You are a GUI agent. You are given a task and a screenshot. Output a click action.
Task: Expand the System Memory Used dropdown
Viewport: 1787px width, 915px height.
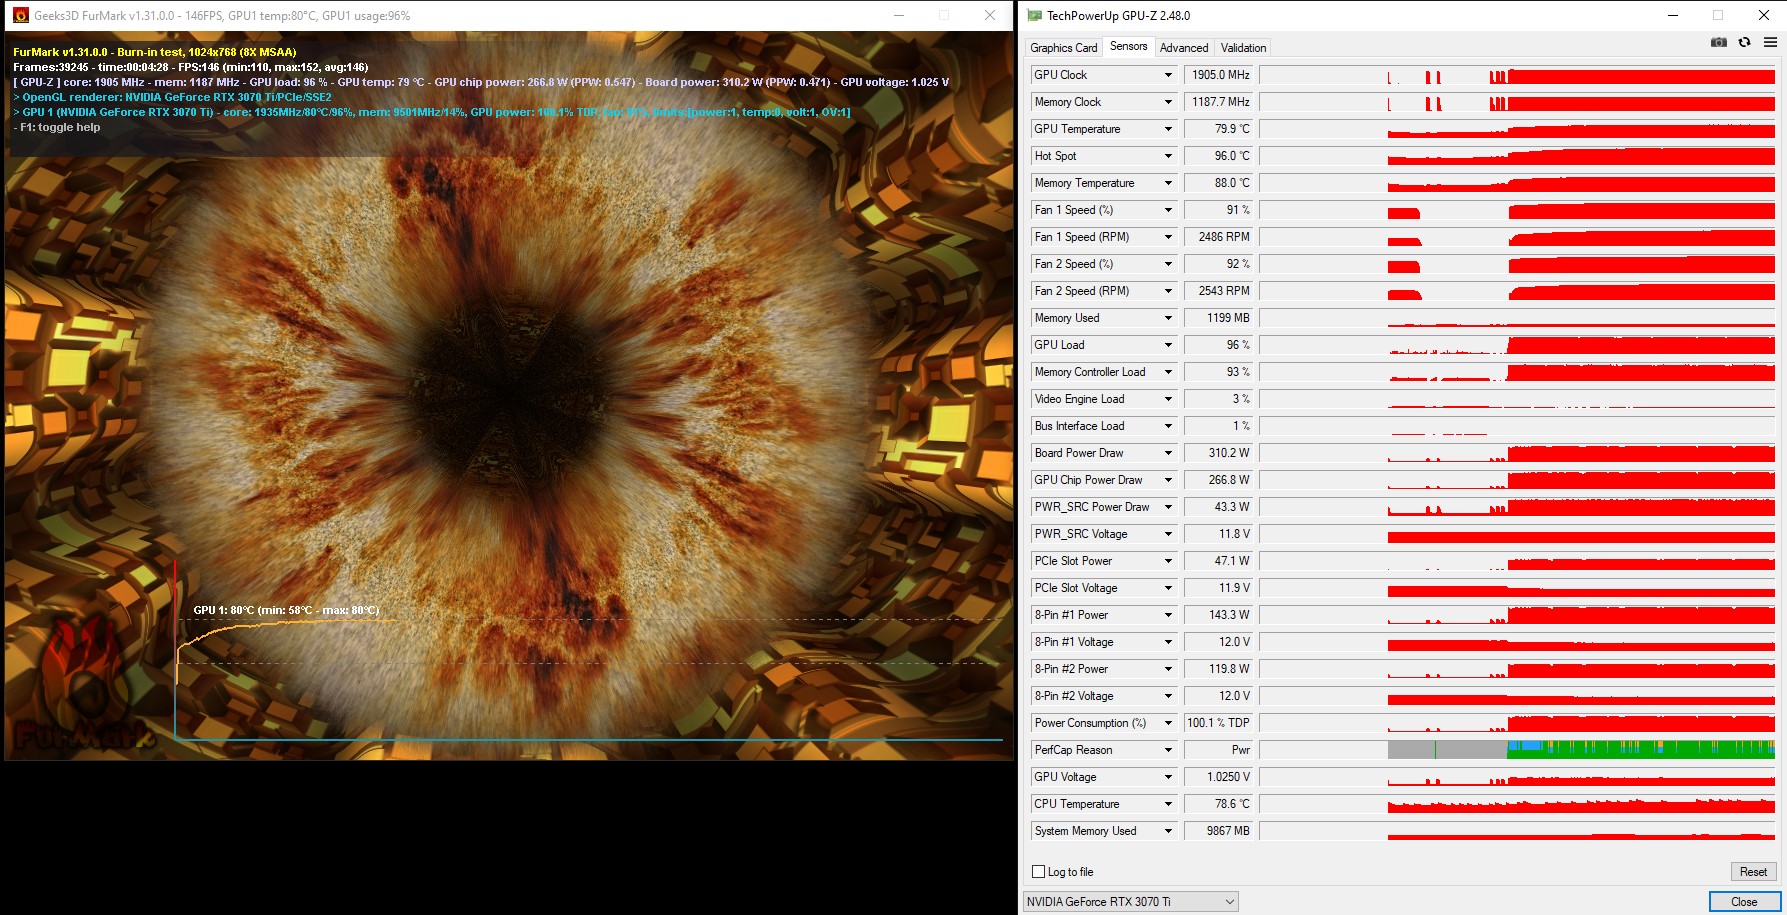[1168, 831]
